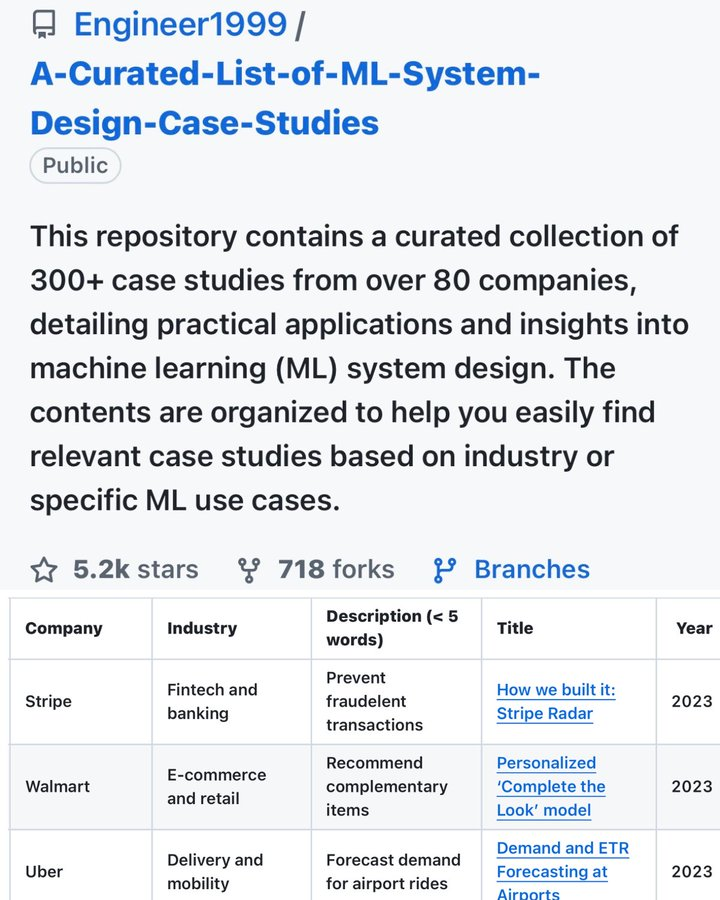Click the fork icon beside 718 forks
The height and width of the screenshot is (900, 720).
click(249, 571)
